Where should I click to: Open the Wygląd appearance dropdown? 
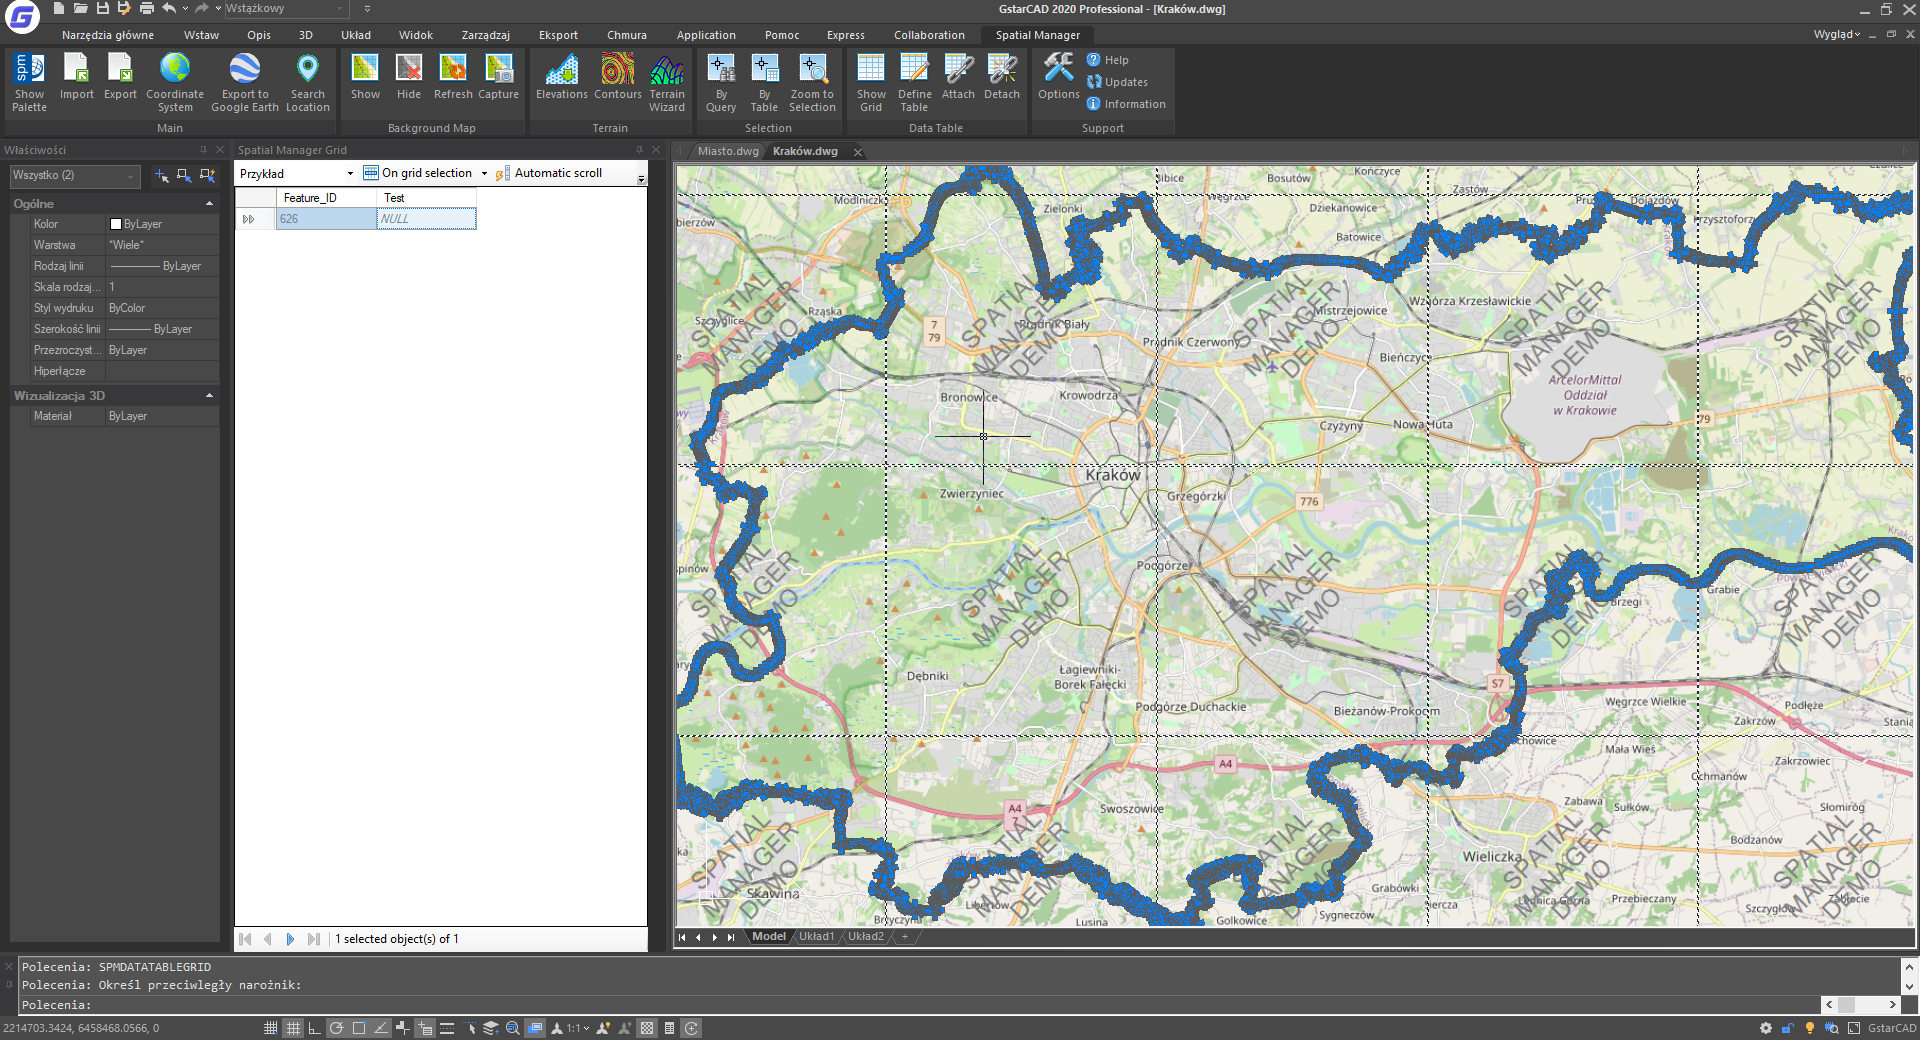(x=1837, y=34)
